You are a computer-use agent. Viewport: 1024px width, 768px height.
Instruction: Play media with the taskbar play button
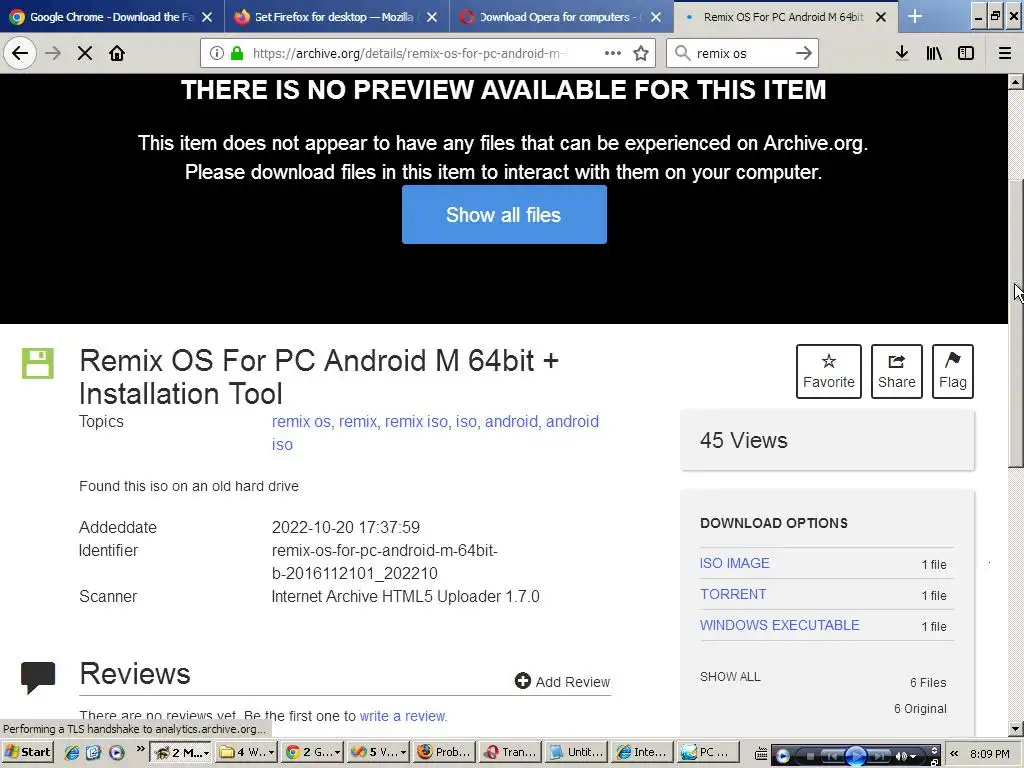tap(856, 756)
